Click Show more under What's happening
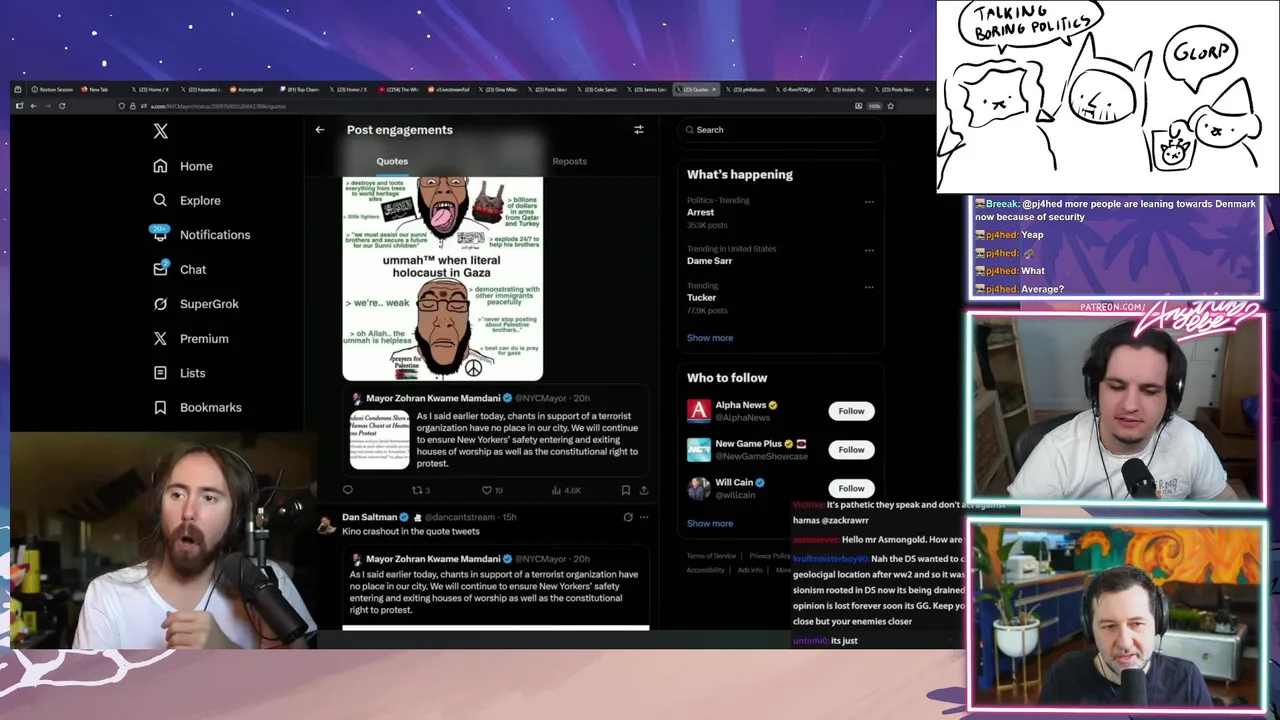This screenshot has width=1280, height=720. [x=710, y=338]
